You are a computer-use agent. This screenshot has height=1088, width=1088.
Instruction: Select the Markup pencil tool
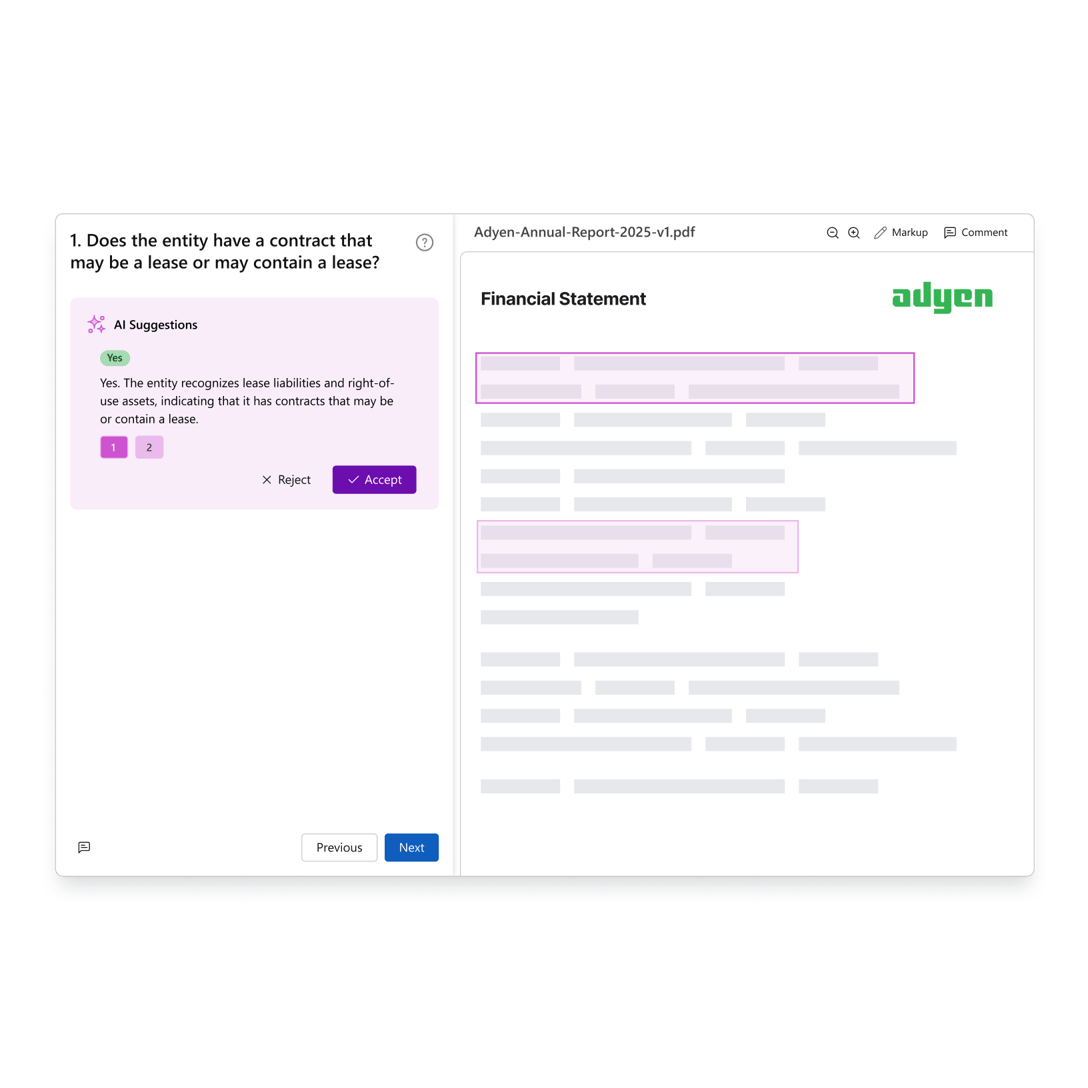pos(901,233)
